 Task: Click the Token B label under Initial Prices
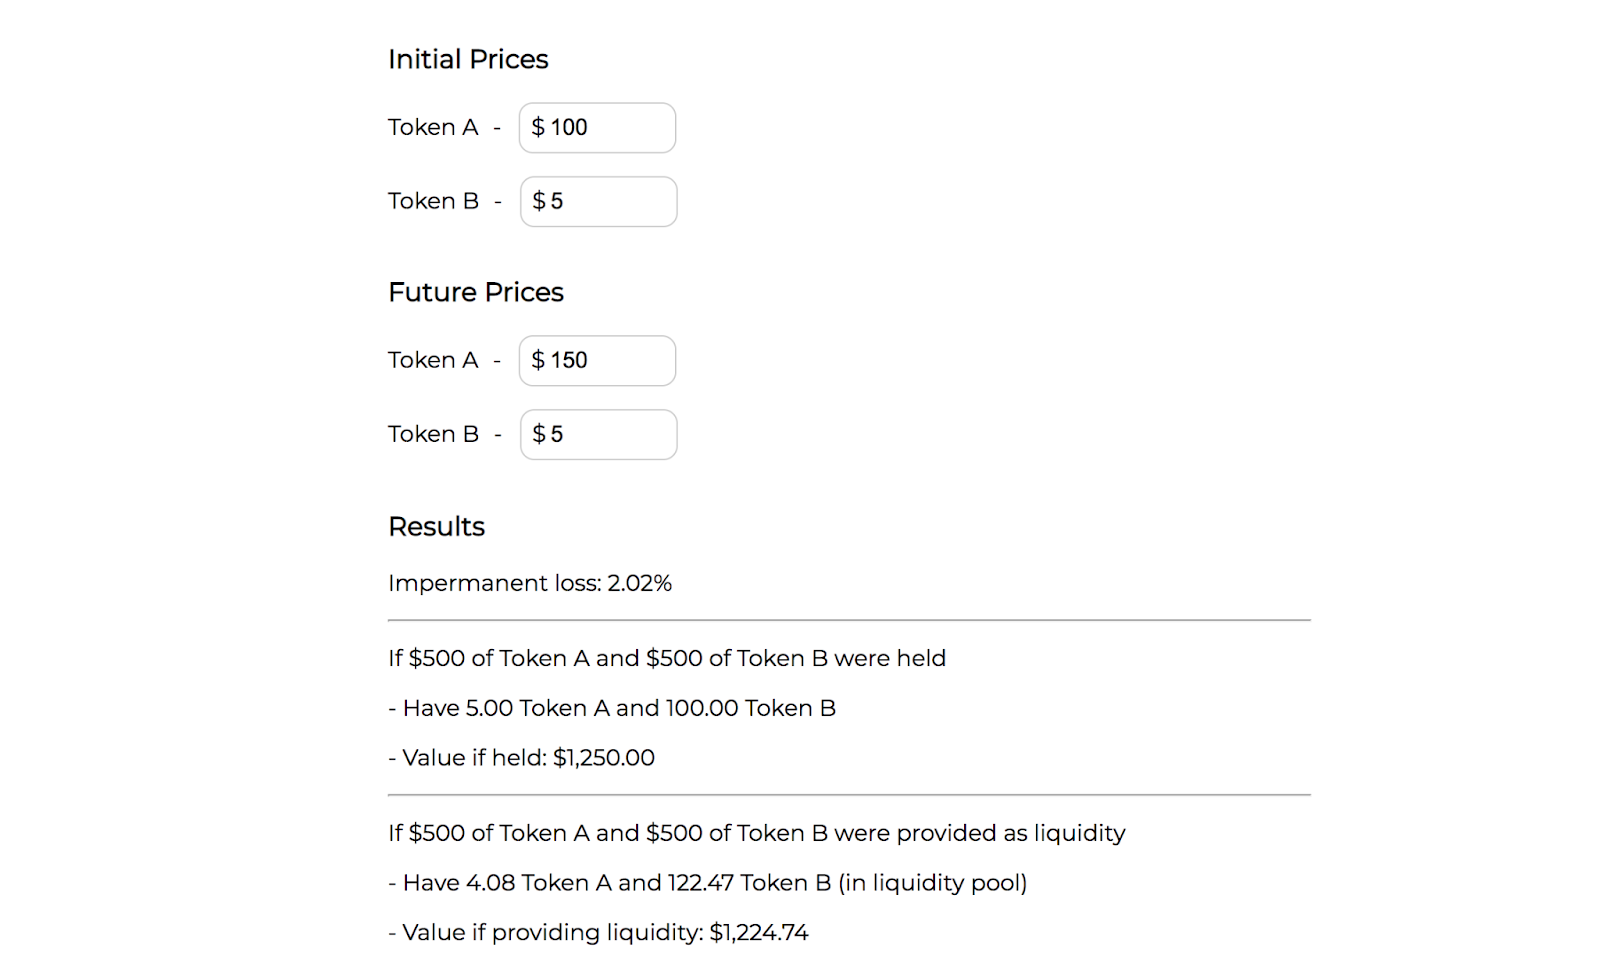[433, 202]
